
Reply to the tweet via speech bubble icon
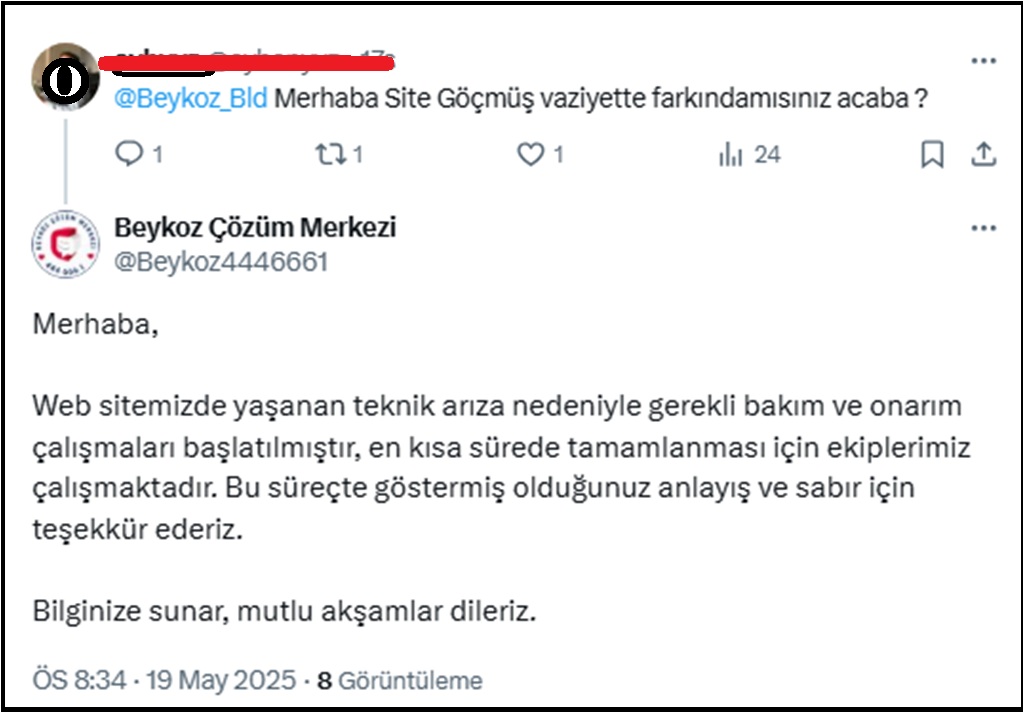point(129,154)
